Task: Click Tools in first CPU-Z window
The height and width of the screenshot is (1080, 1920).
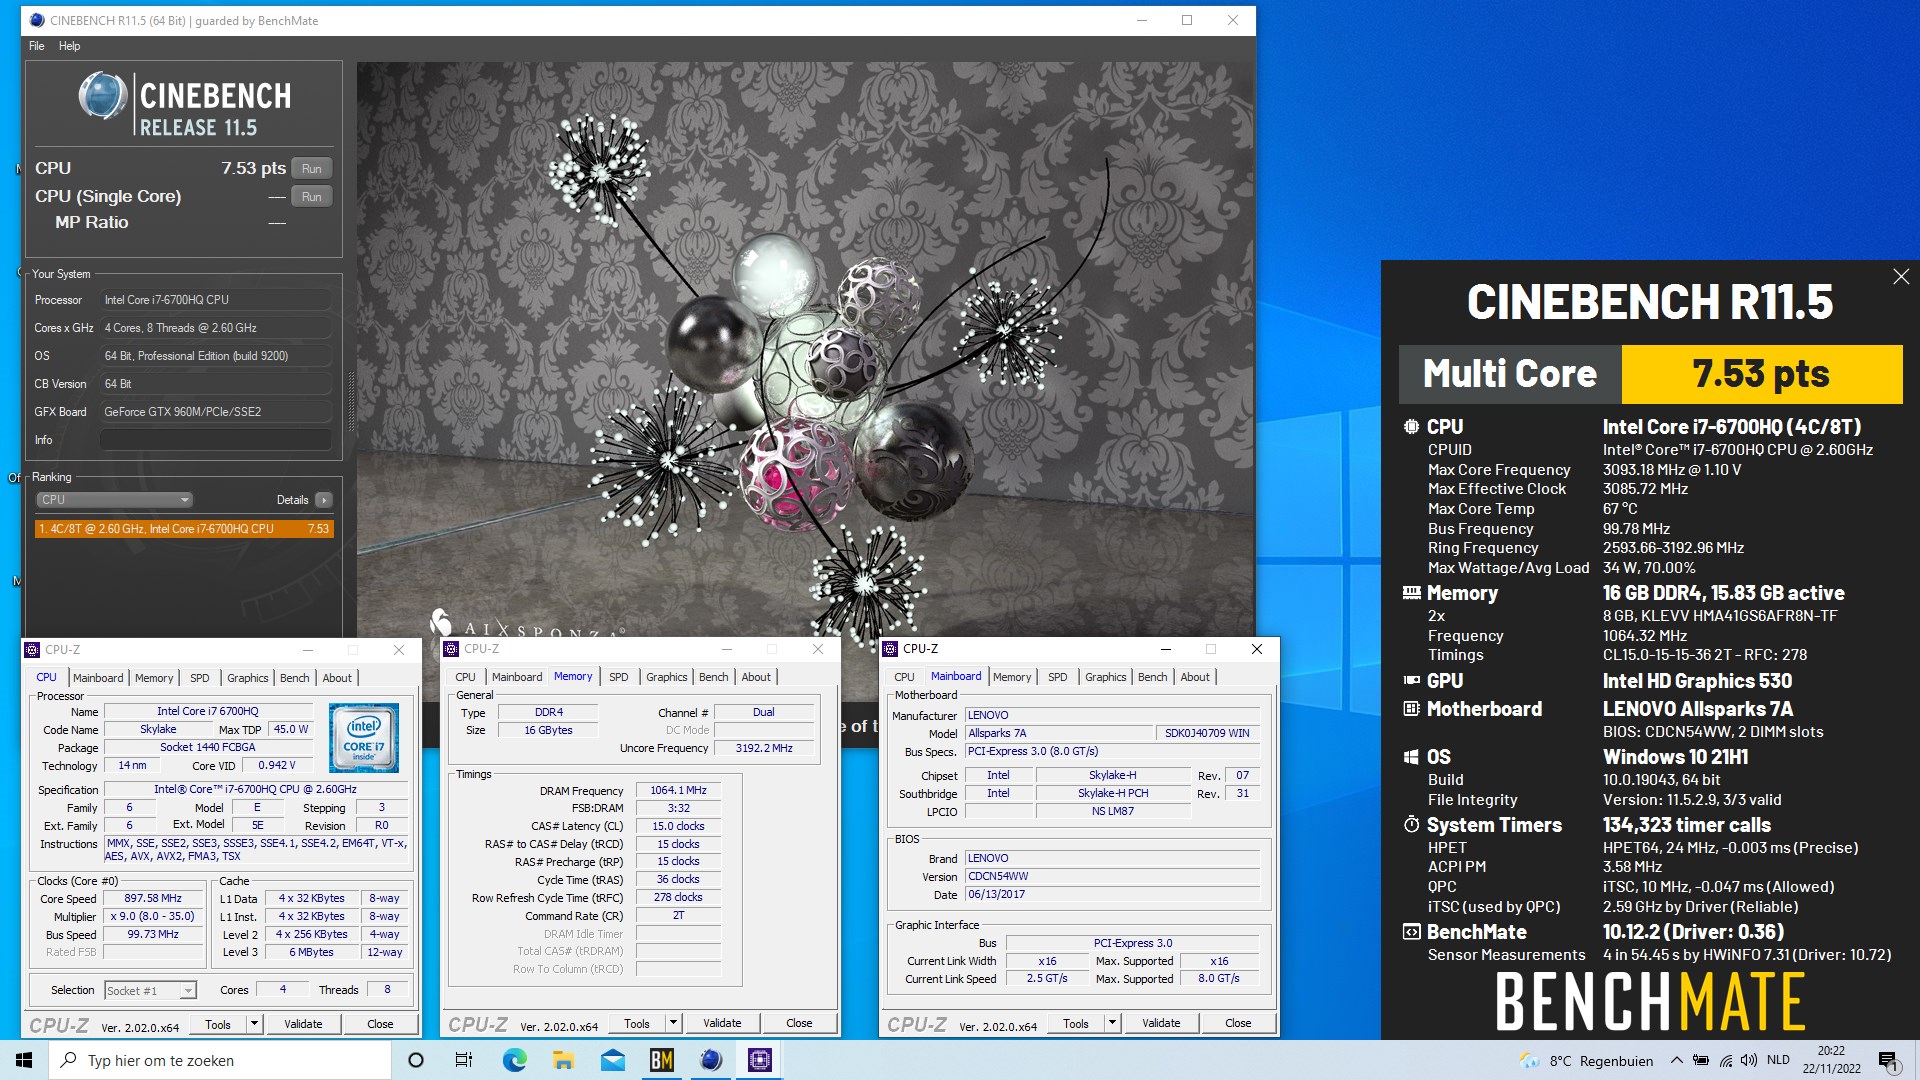Action: 218,1024
